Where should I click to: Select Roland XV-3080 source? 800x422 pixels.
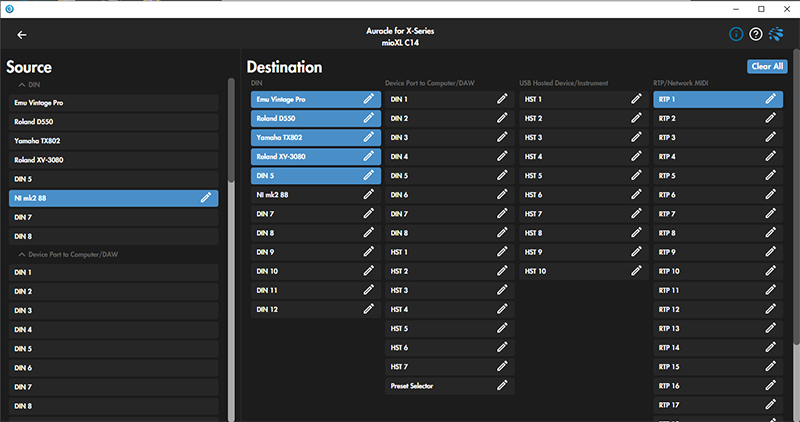pyautogui.click(x=113, y=160)
